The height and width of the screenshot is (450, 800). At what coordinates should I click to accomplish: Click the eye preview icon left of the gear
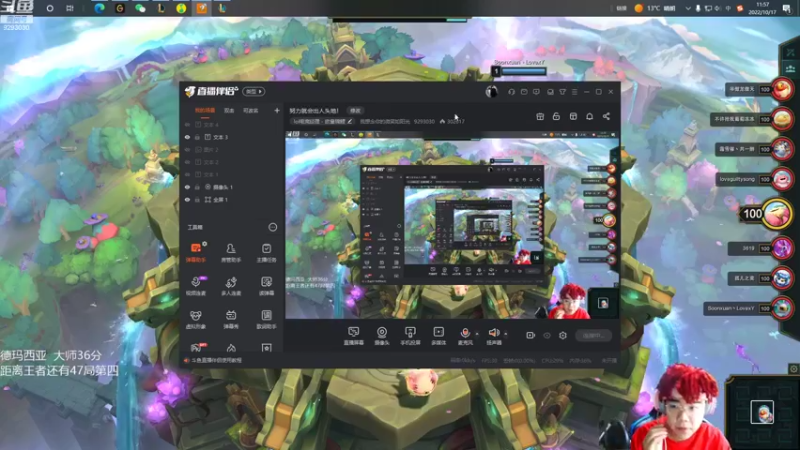click(547, 335)
